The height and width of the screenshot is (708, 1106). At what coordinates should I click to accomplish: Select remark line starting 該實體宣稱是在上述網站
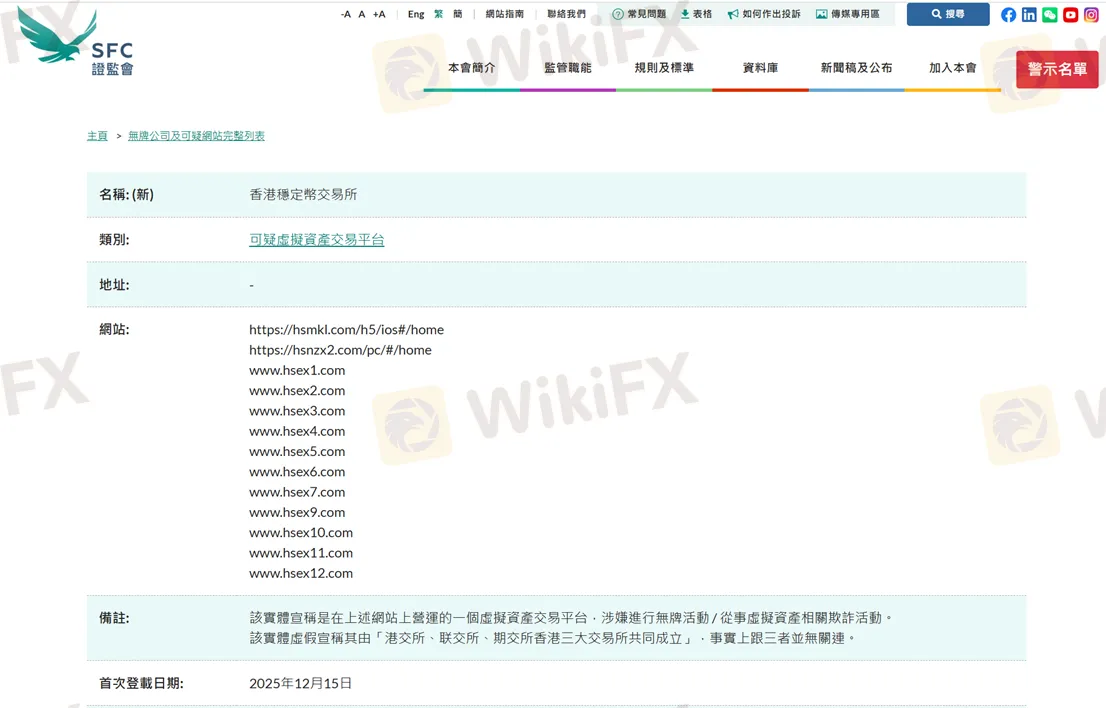click(571, 618)
